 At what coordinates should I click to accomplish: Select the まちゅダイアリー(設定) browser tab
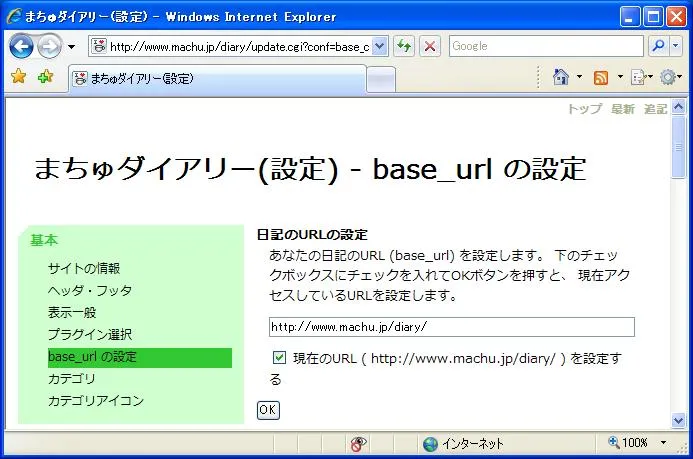pos(215,78)
